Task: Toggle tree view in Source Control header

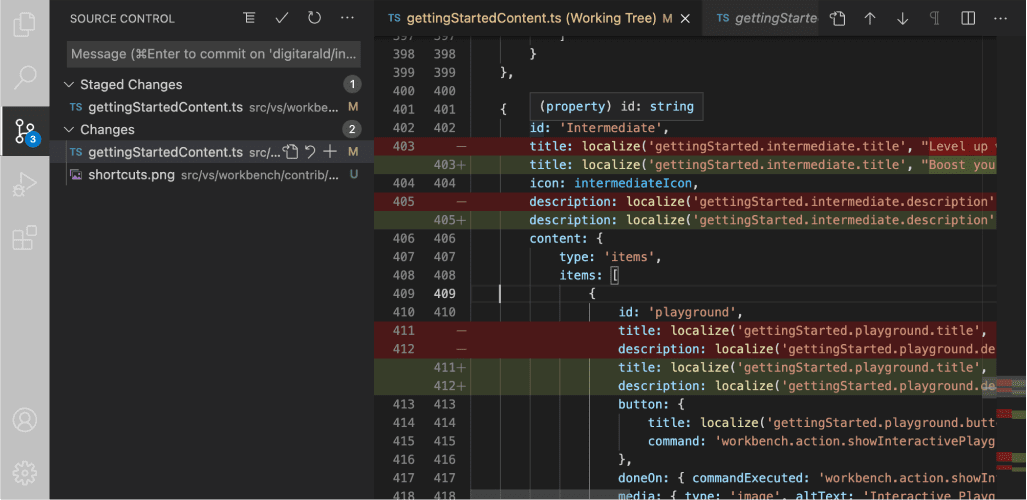Action: [249, 18]
